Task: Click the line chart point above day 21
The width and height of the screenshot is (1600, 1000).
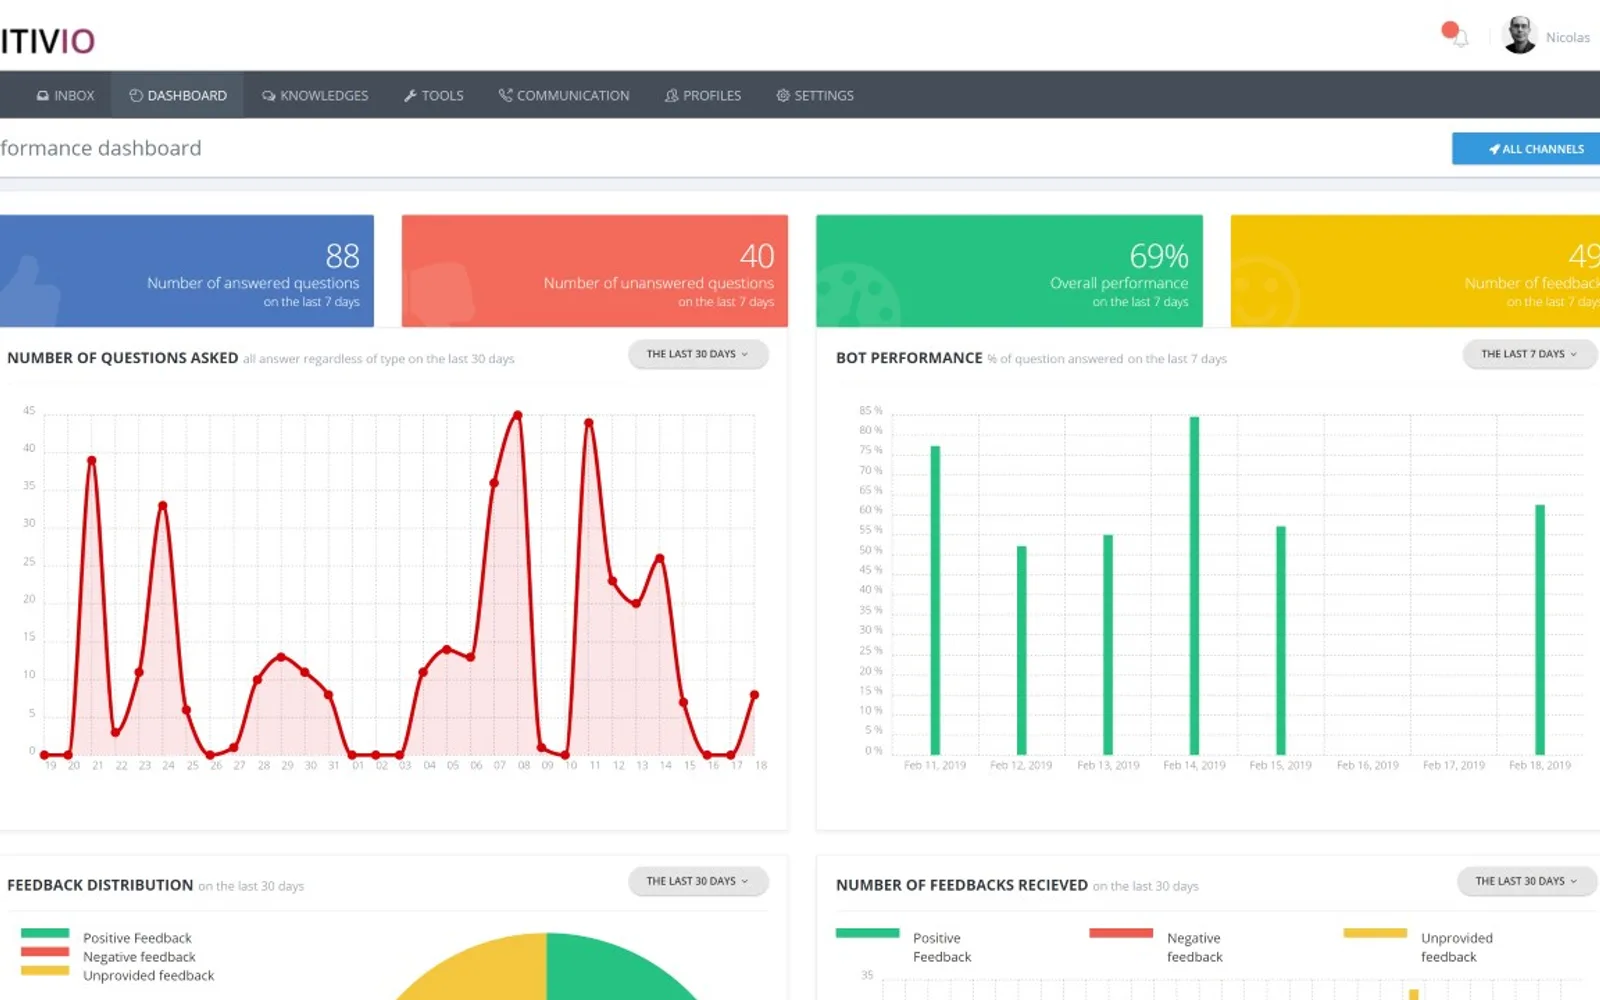Action: click(x=91, y=460)
